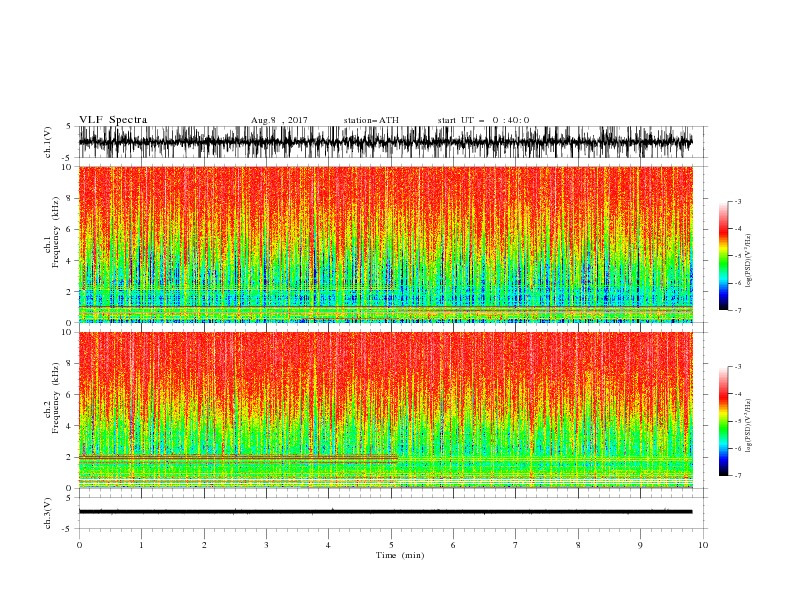The image size is (792, 612).
Task: Click the "6" kHz tick on ch.2 spectrogram
Action: coord(70,394)
